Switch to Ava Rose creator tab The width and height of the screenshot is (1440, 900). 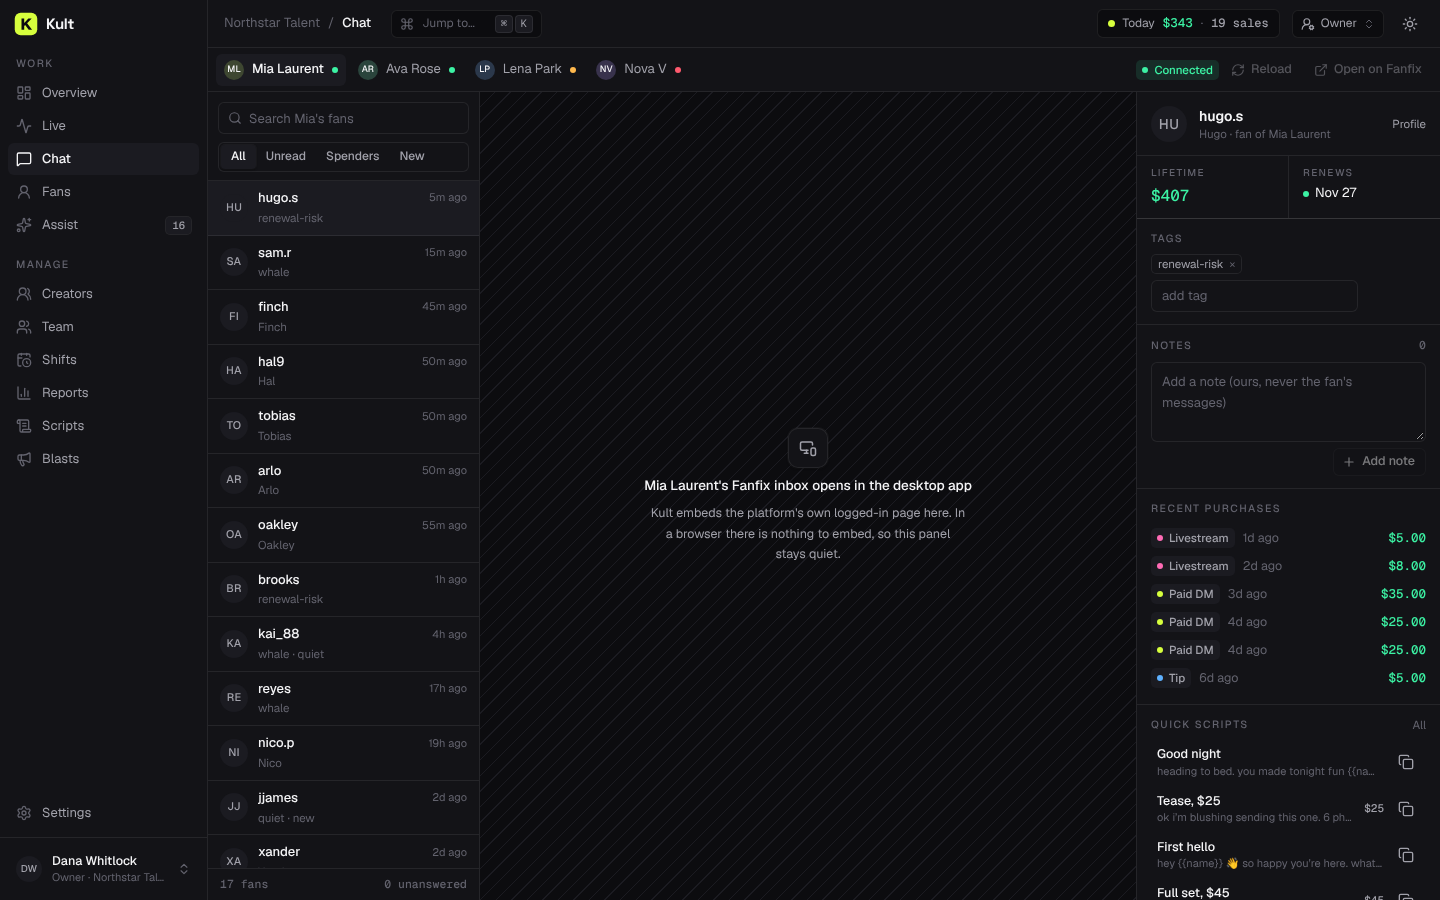(408, 70)
